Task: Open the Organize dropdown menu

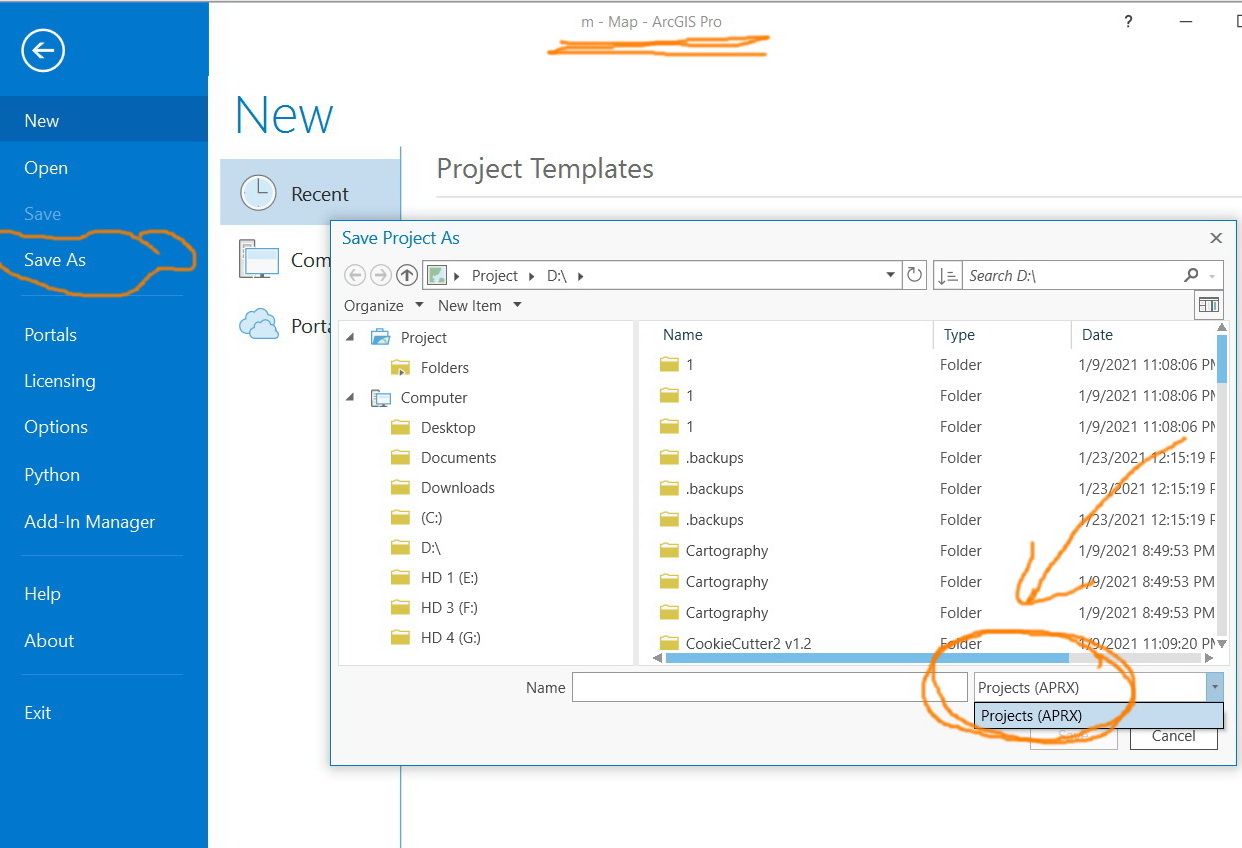Action: (383, 305)
